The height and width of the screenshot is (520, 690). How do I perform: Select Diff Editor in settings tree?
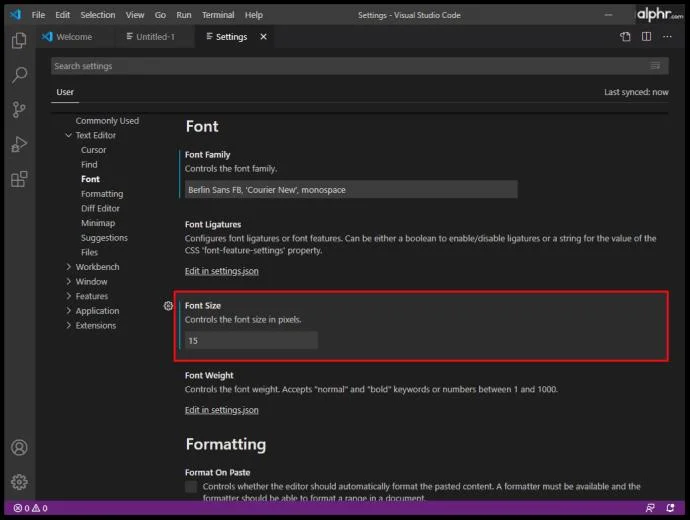tap(100, 209)
